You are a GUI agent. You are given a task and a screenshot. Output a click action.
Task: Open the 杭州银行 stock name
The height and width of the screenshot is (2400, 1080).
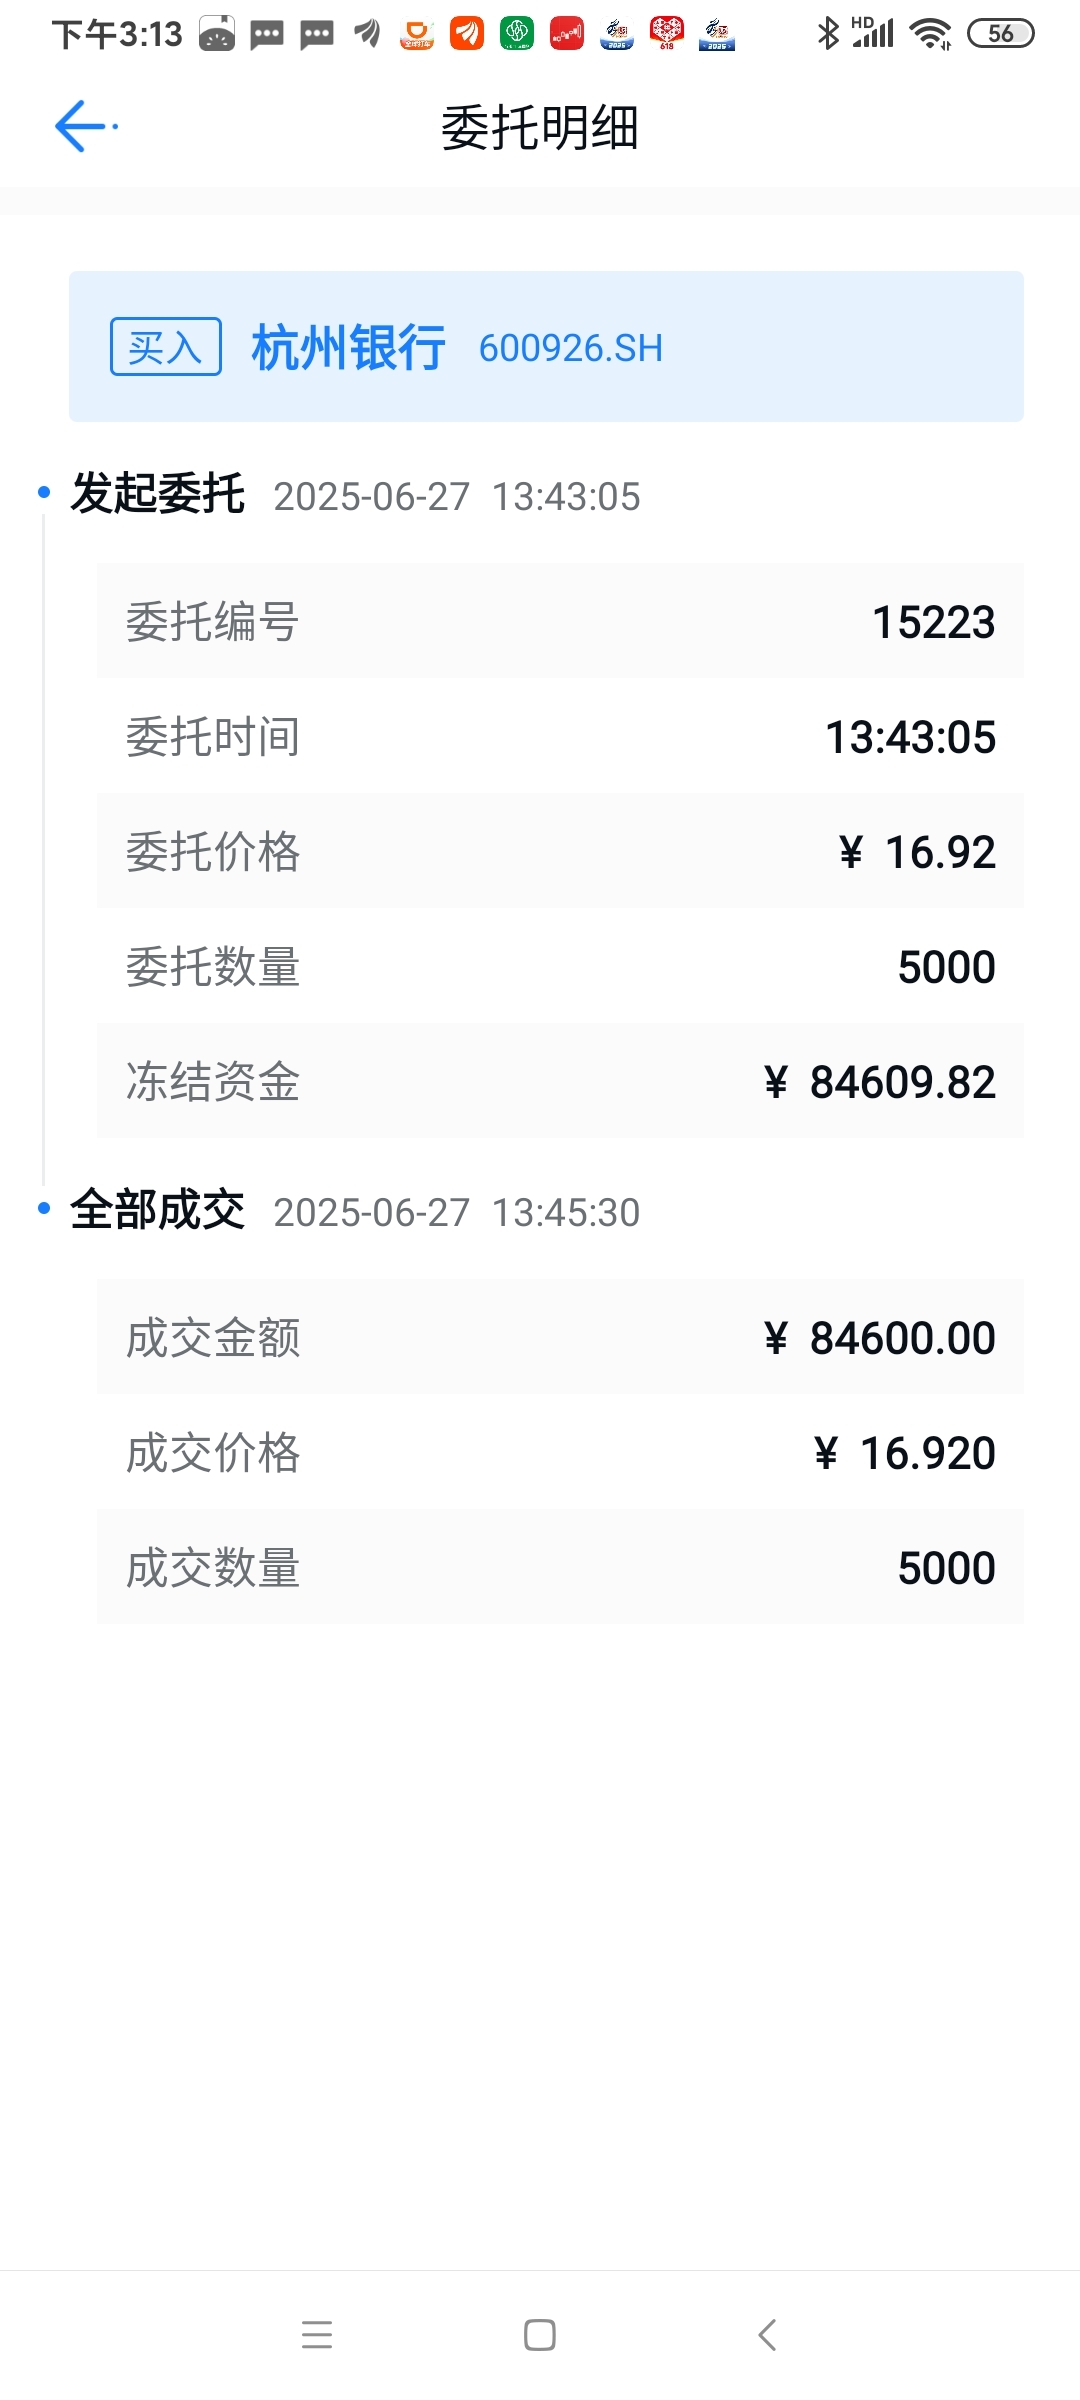[348, 348]
